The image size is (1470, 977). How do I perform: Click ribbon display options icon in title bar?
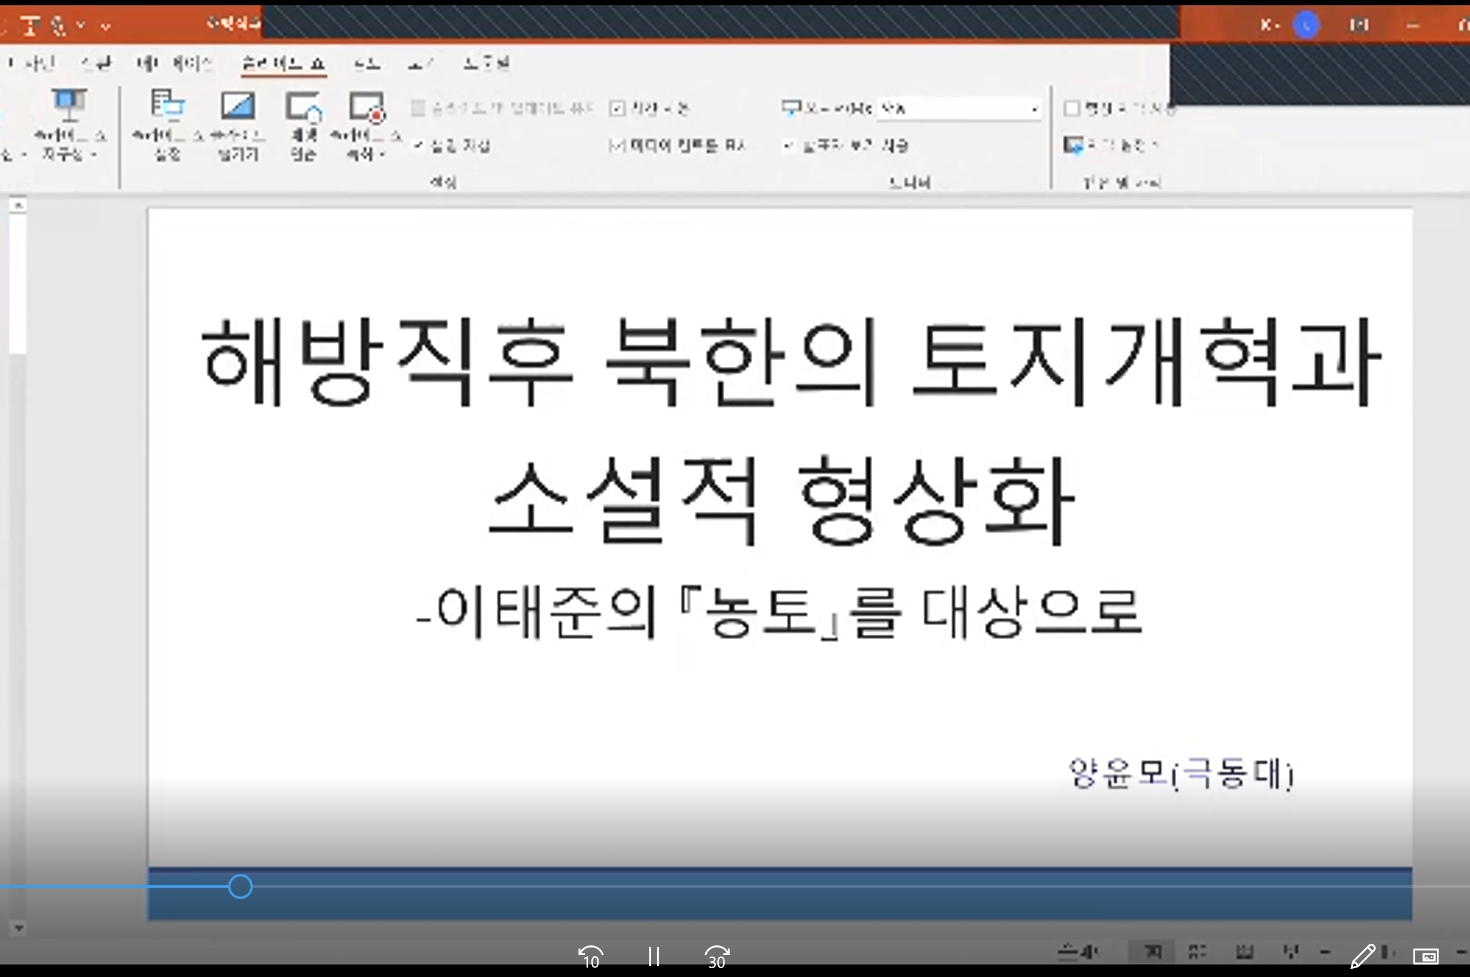[x=1358, y=25]
